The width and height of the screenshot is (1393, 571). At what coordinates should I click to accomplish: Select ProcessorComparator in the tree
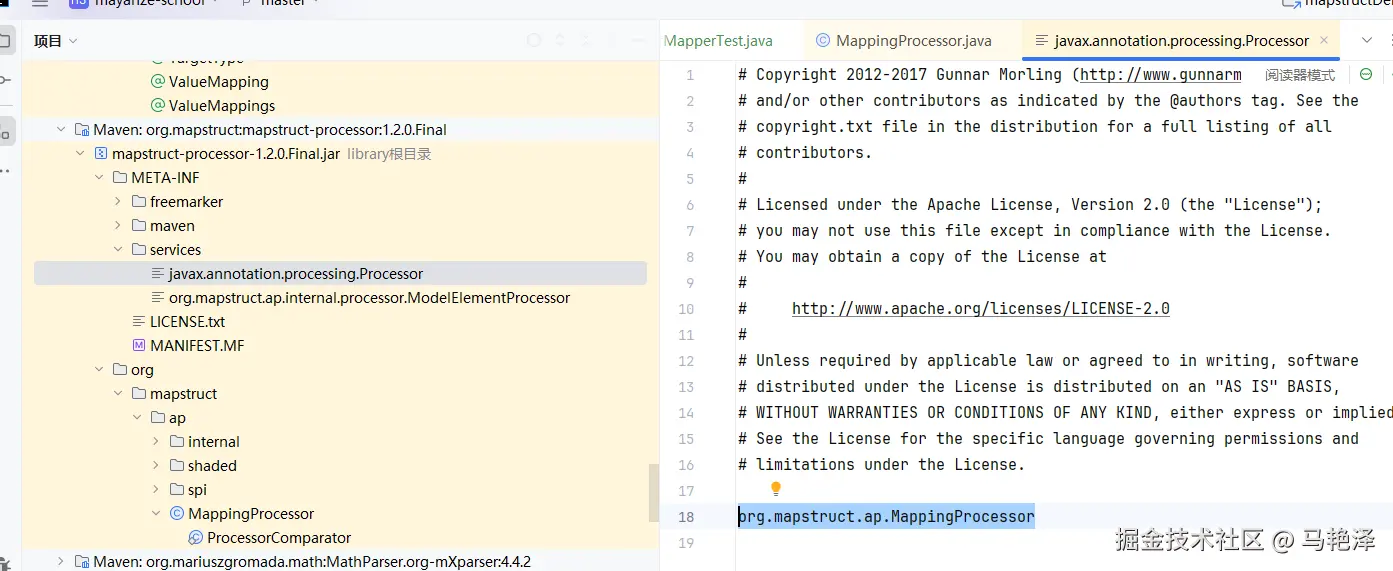[279, 538]
